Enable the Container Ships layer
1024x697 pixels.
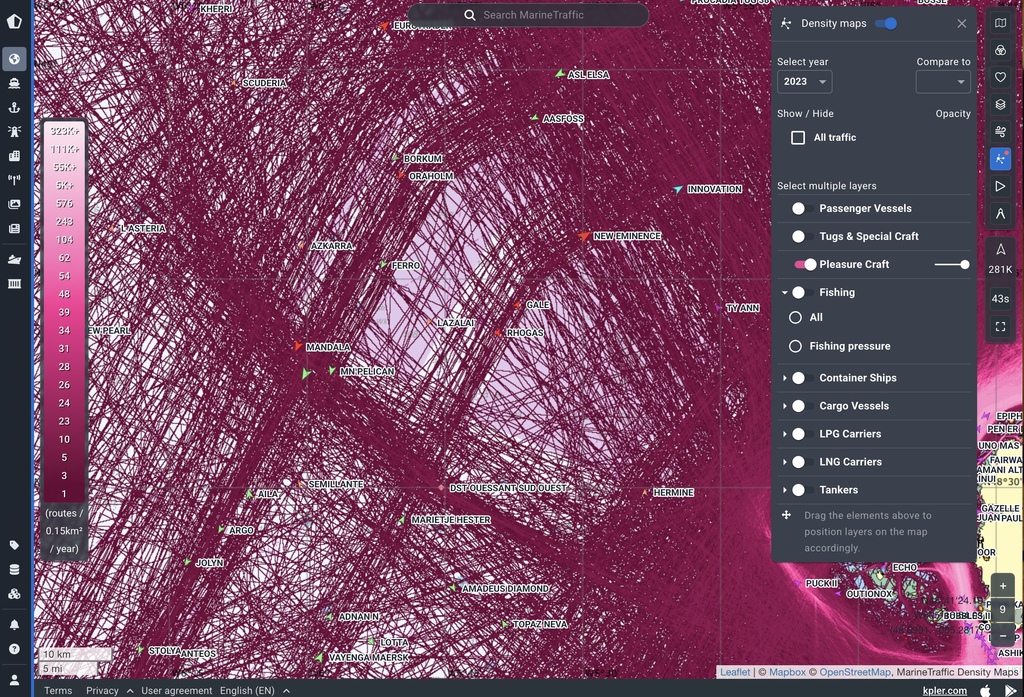802,378
